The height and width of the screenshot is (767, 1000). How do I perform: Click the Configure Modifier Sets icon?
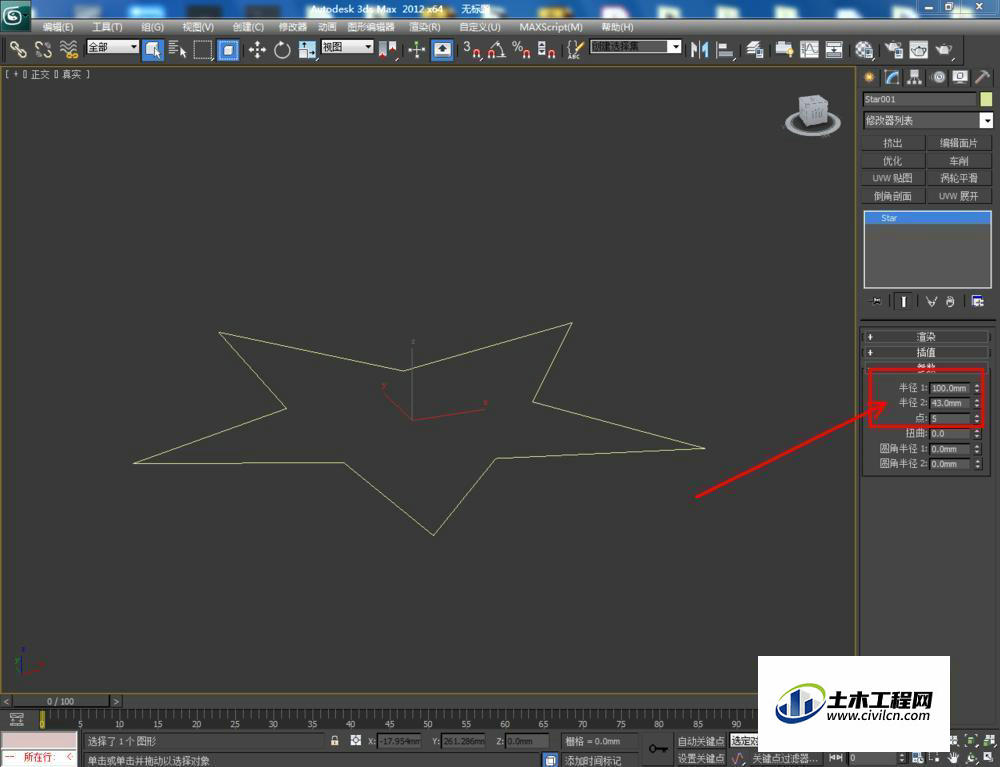[x=978, y=301]
